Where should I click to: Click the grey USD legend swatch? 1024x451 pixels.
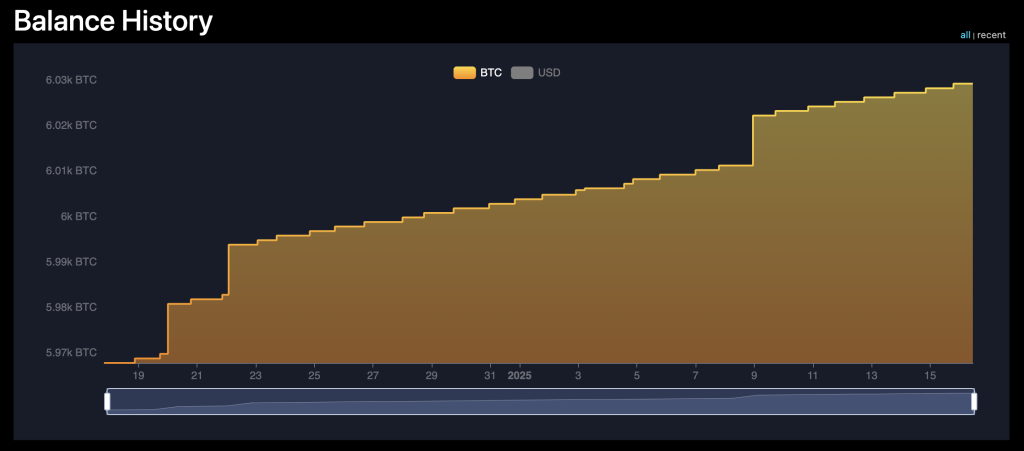click(522, 73)
